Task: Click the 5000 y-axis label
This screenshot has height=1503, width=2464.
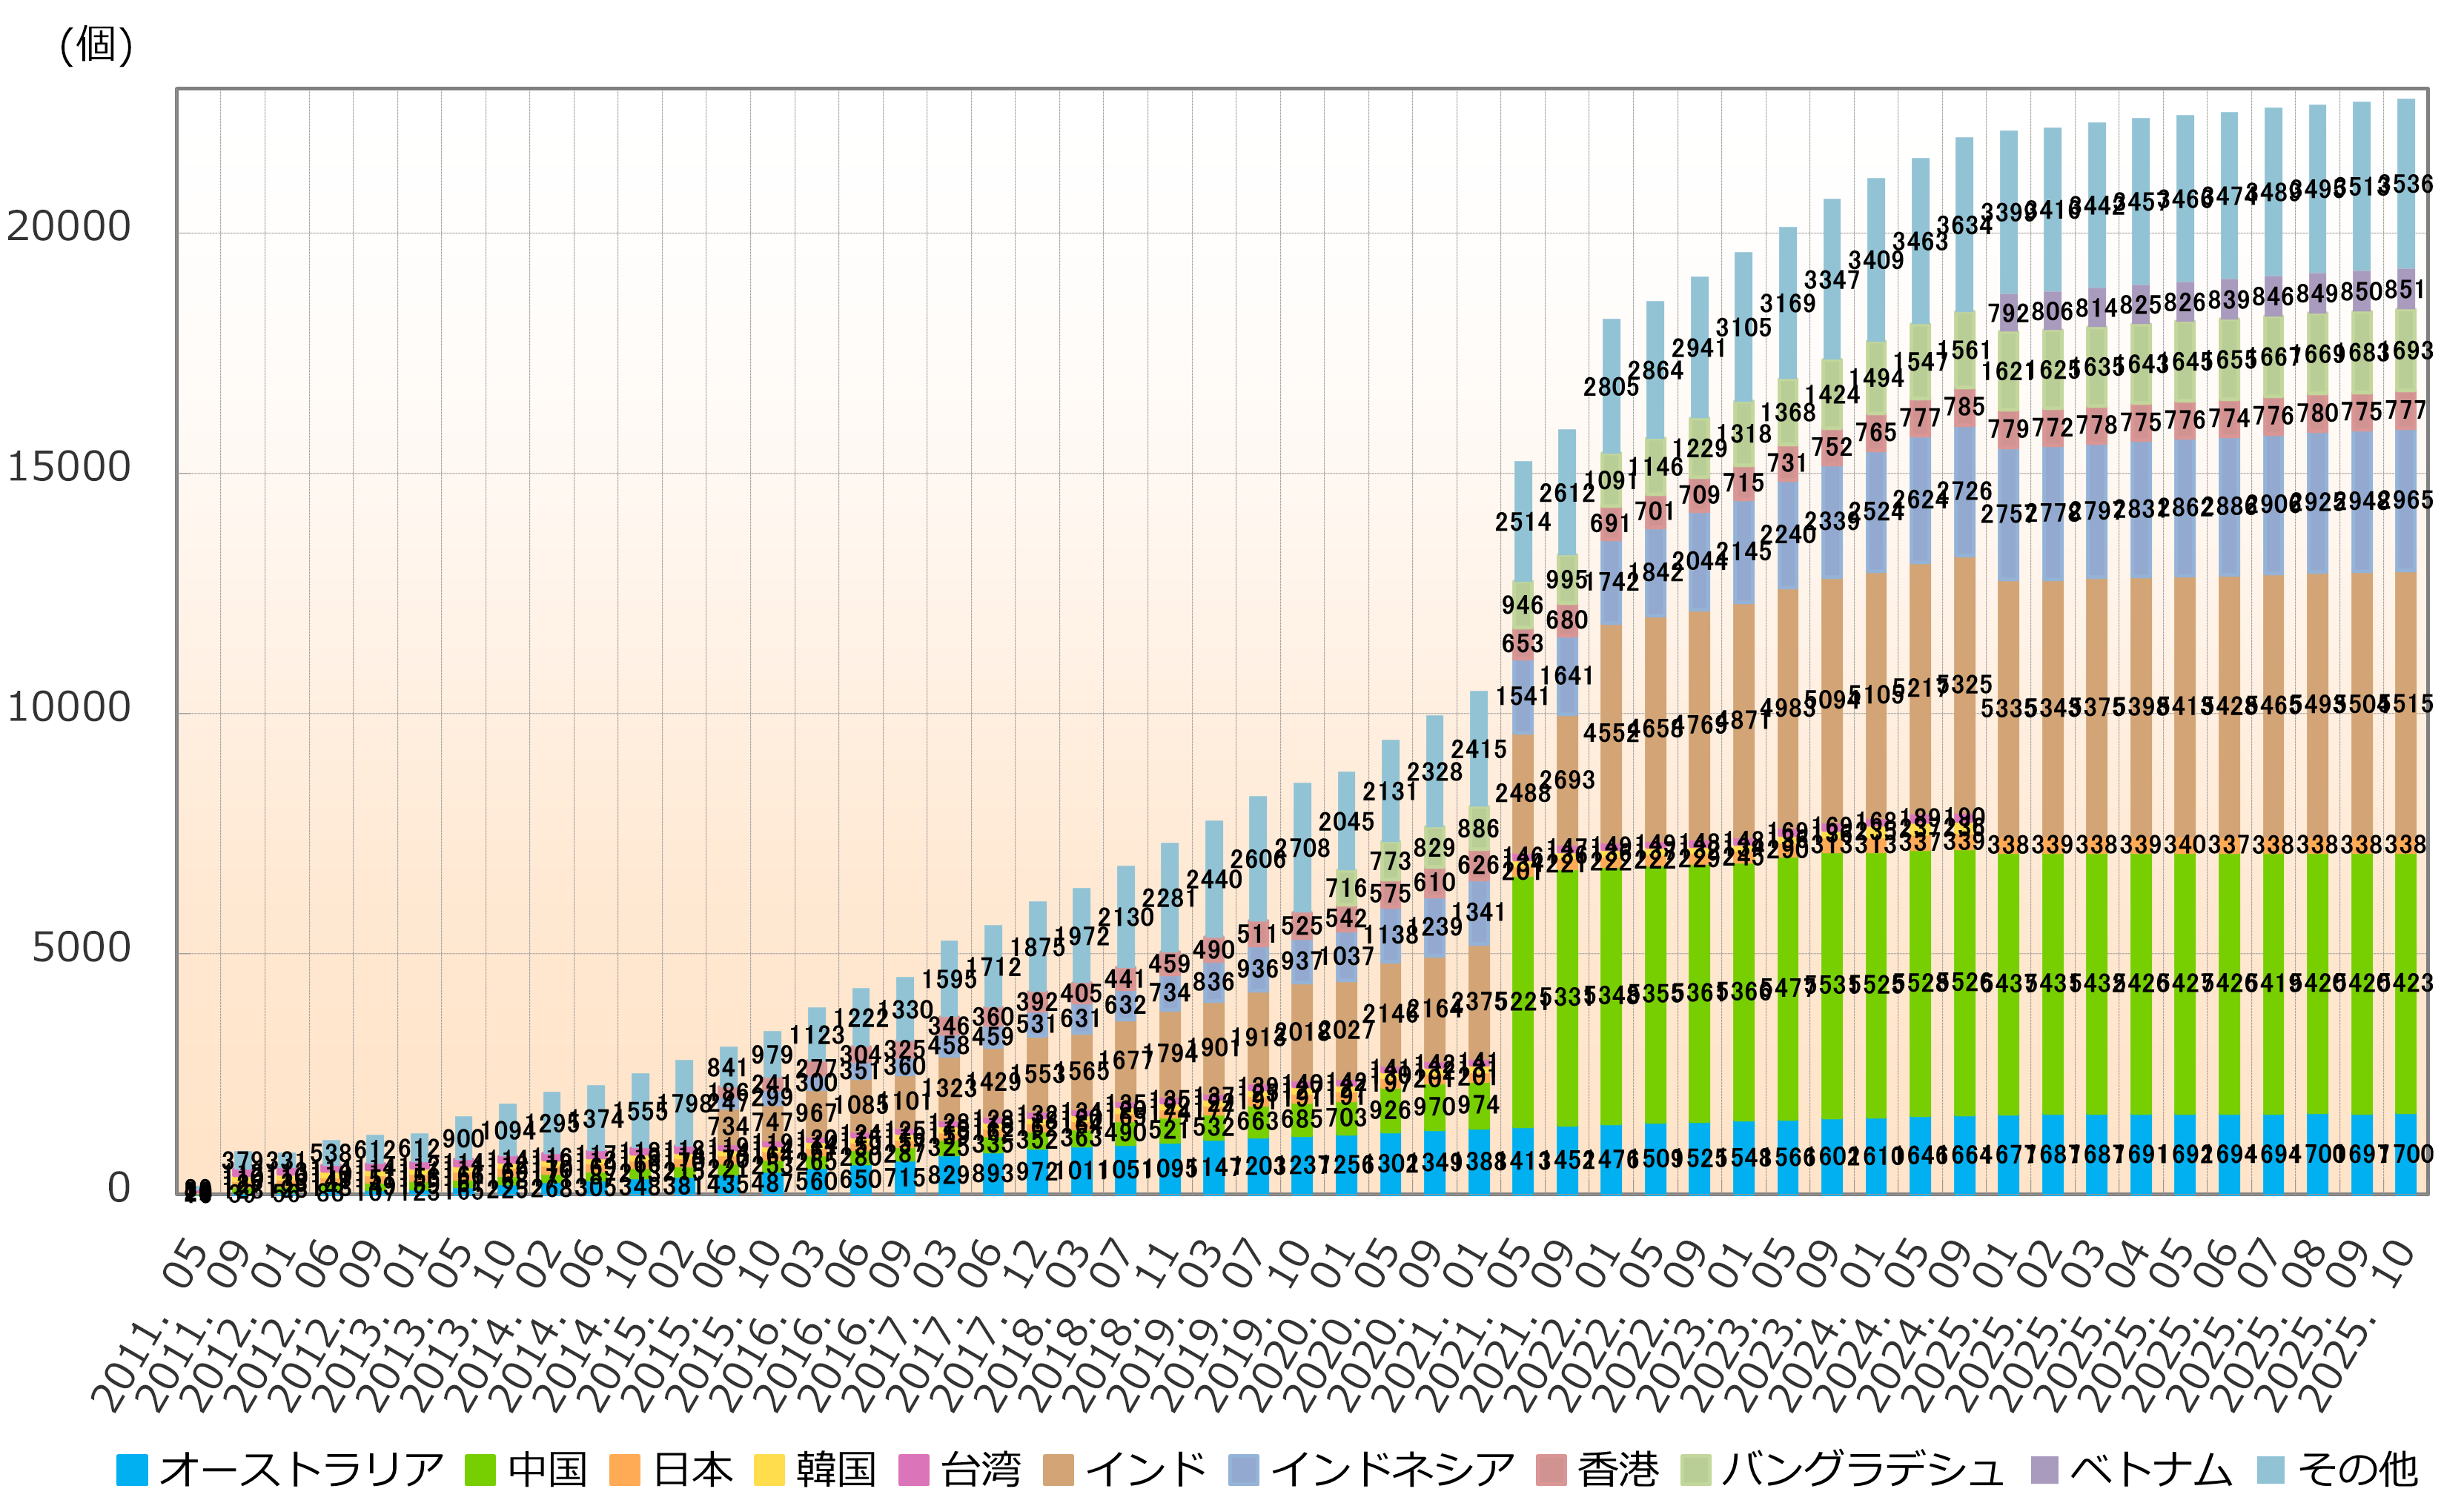Action: click(x=81, y=948)
